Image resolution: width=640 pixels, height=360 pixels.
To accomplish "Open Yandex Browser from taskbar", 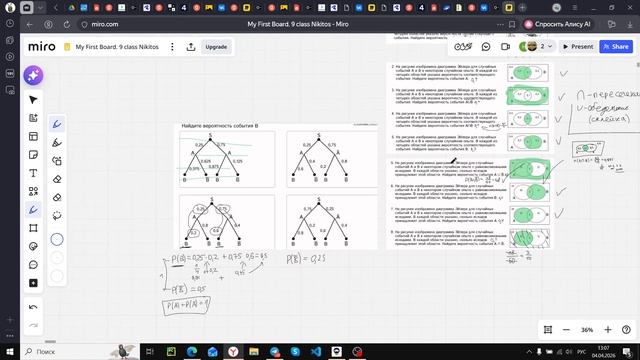I will [233, 351].
